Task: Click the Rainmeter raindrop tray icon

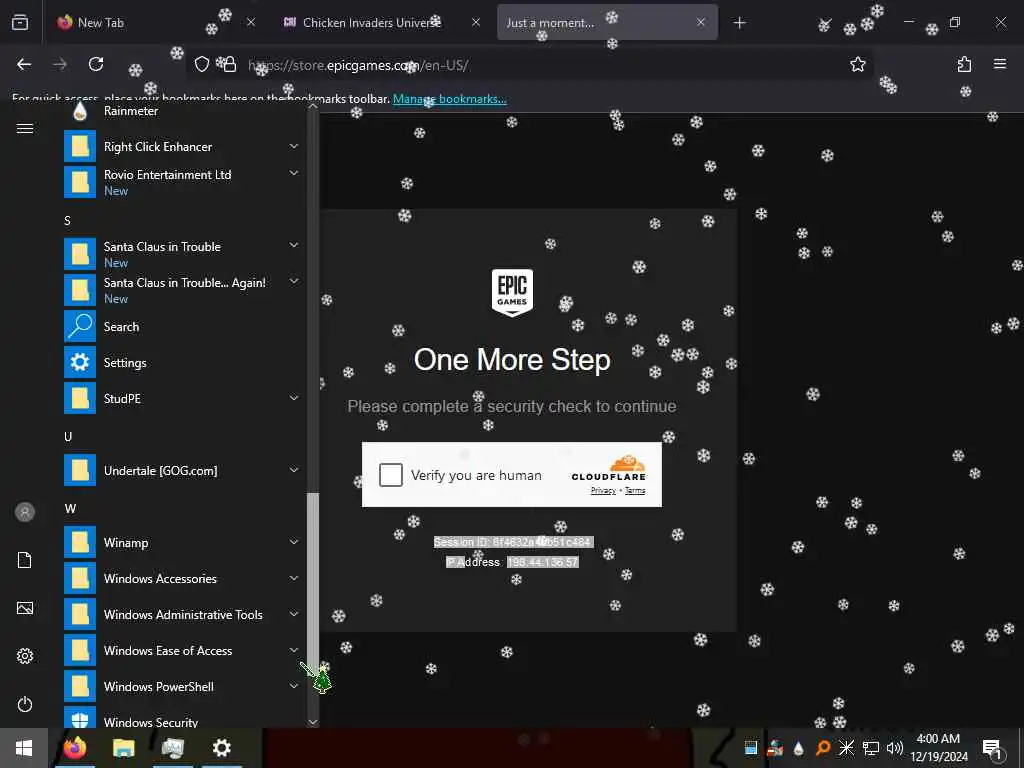Action: coord(798,748)
